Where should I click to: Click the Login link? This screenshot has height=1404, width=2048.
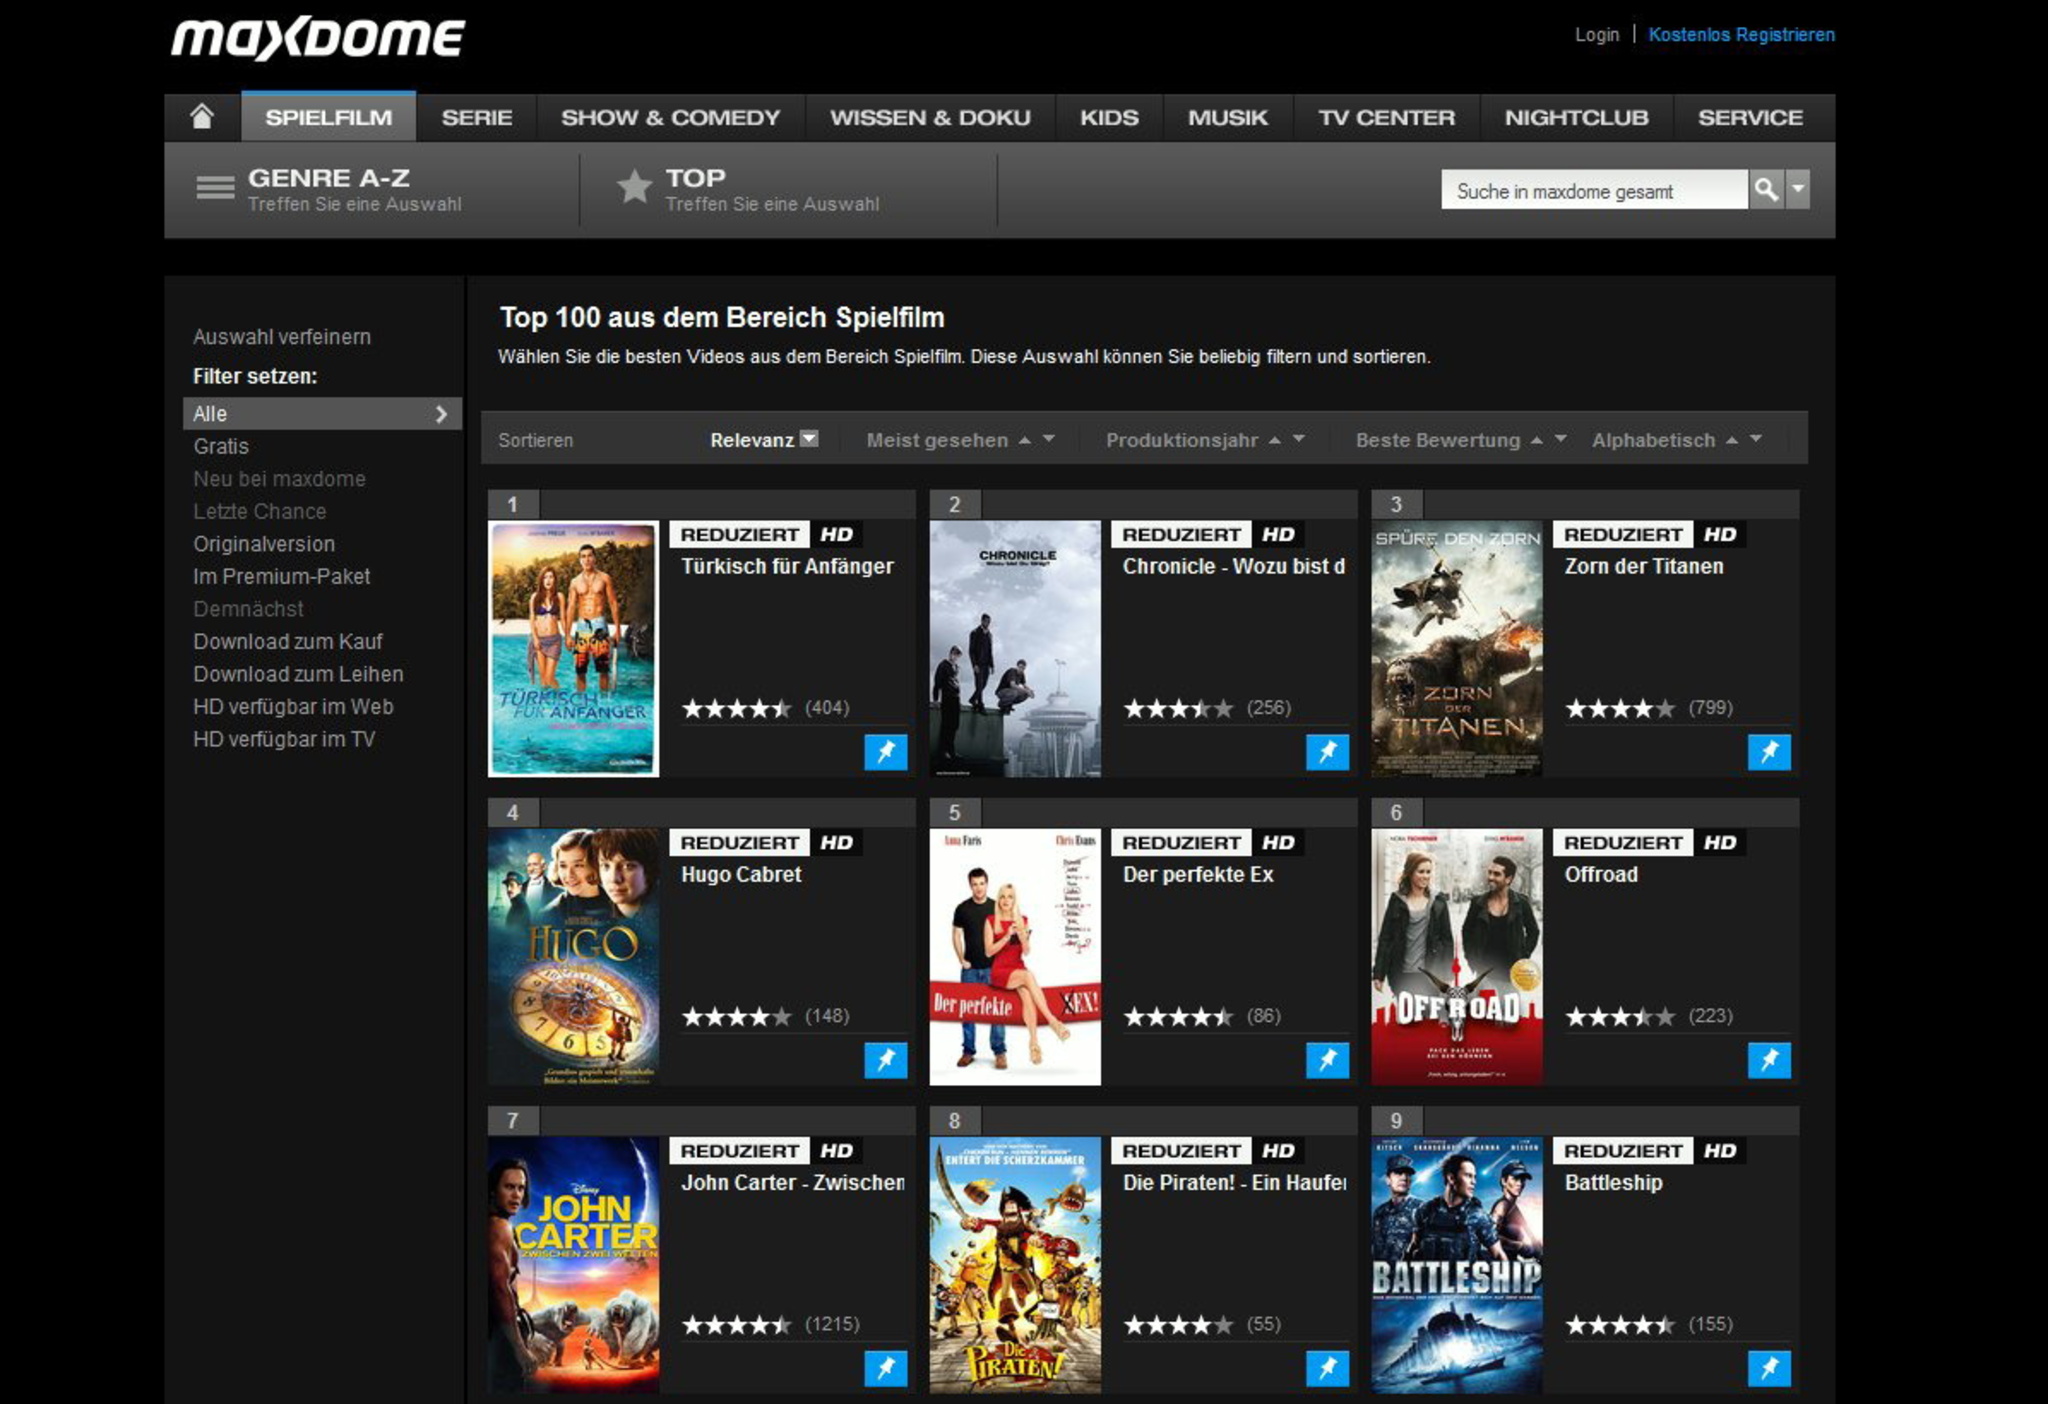pyautogui.click(x=1597, y=35)
